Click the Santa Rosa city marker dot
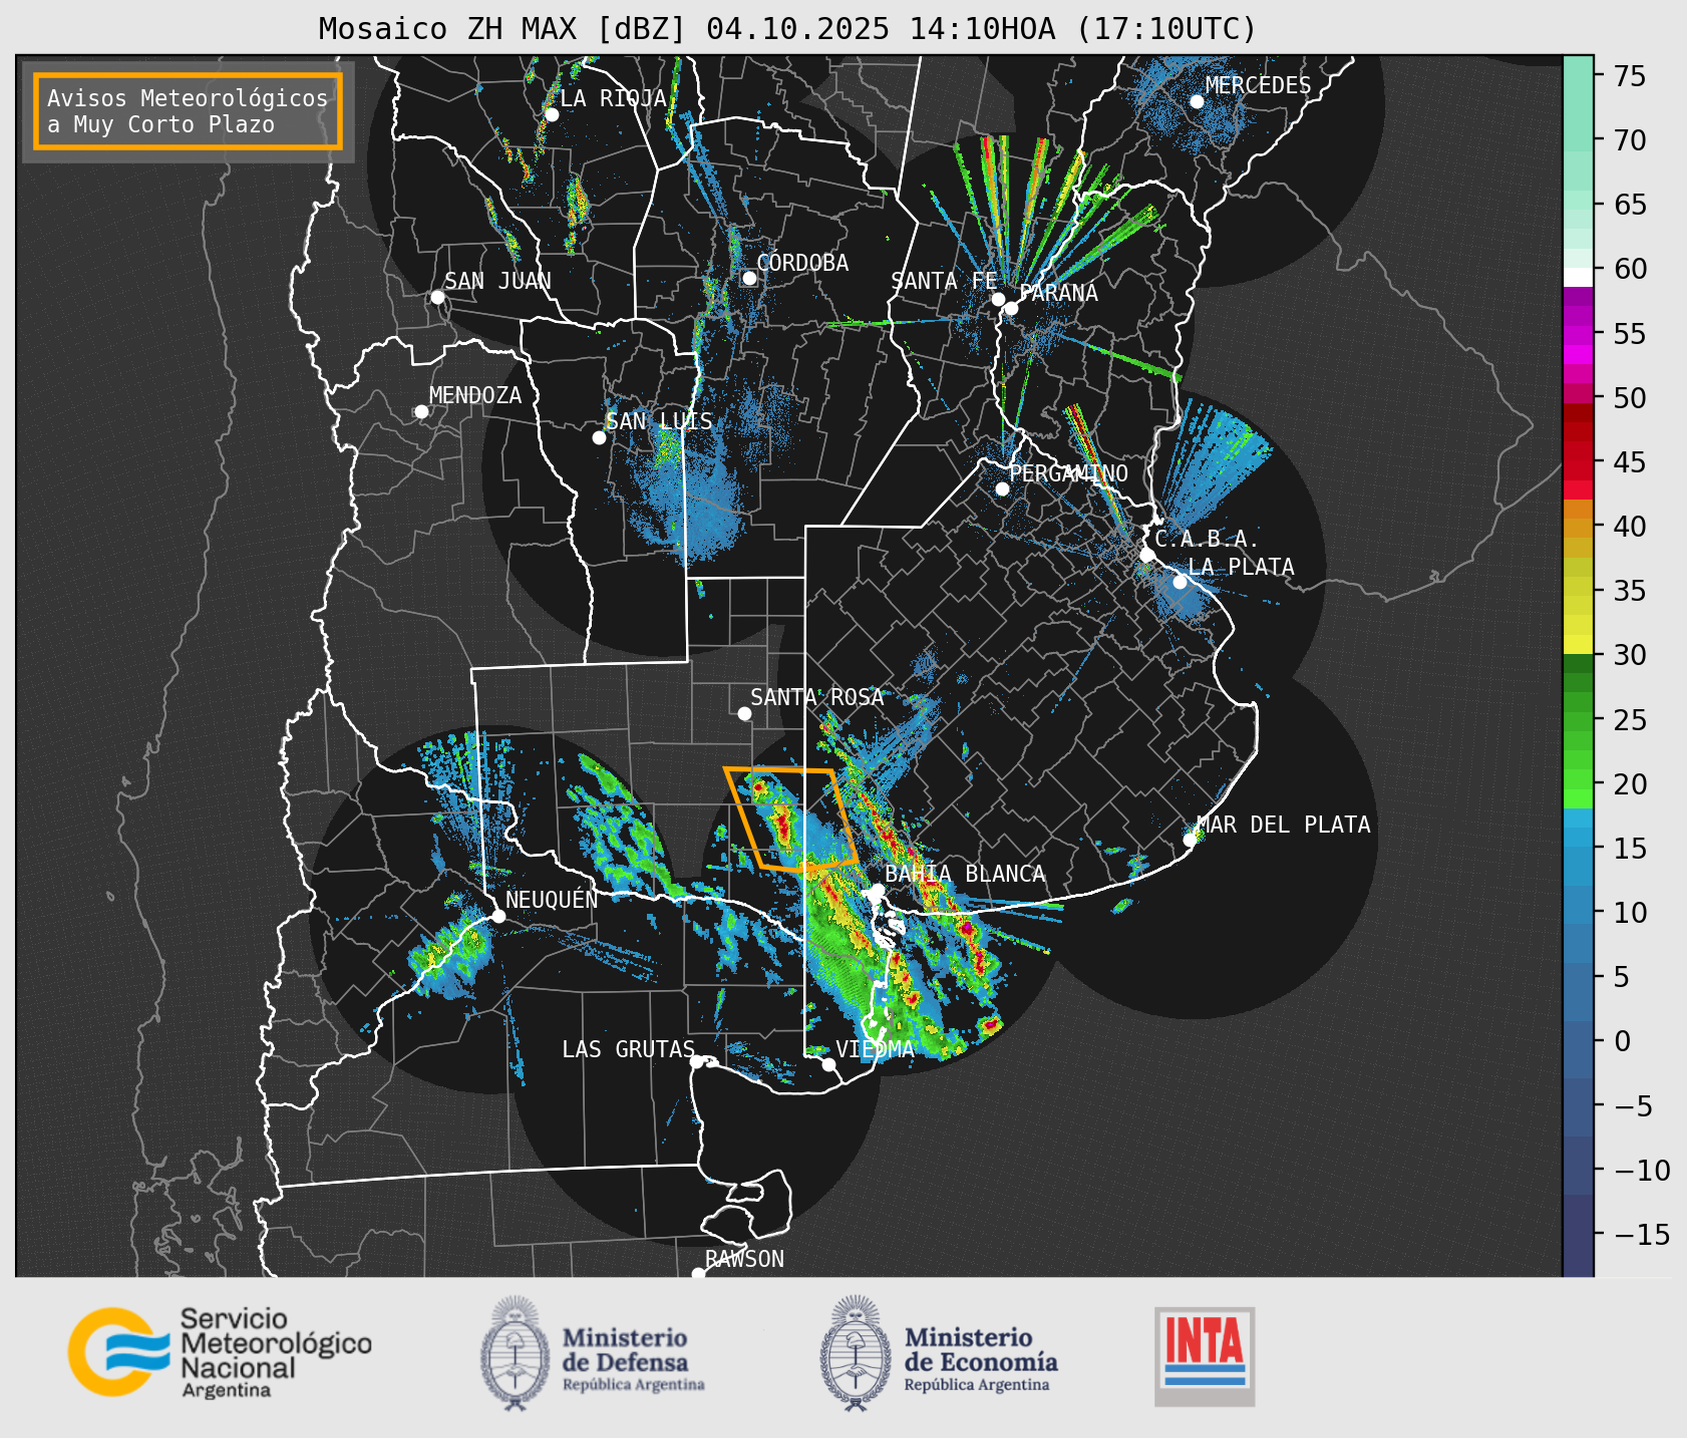The width and height of the screenshot is (1687, 1438). 744,713
